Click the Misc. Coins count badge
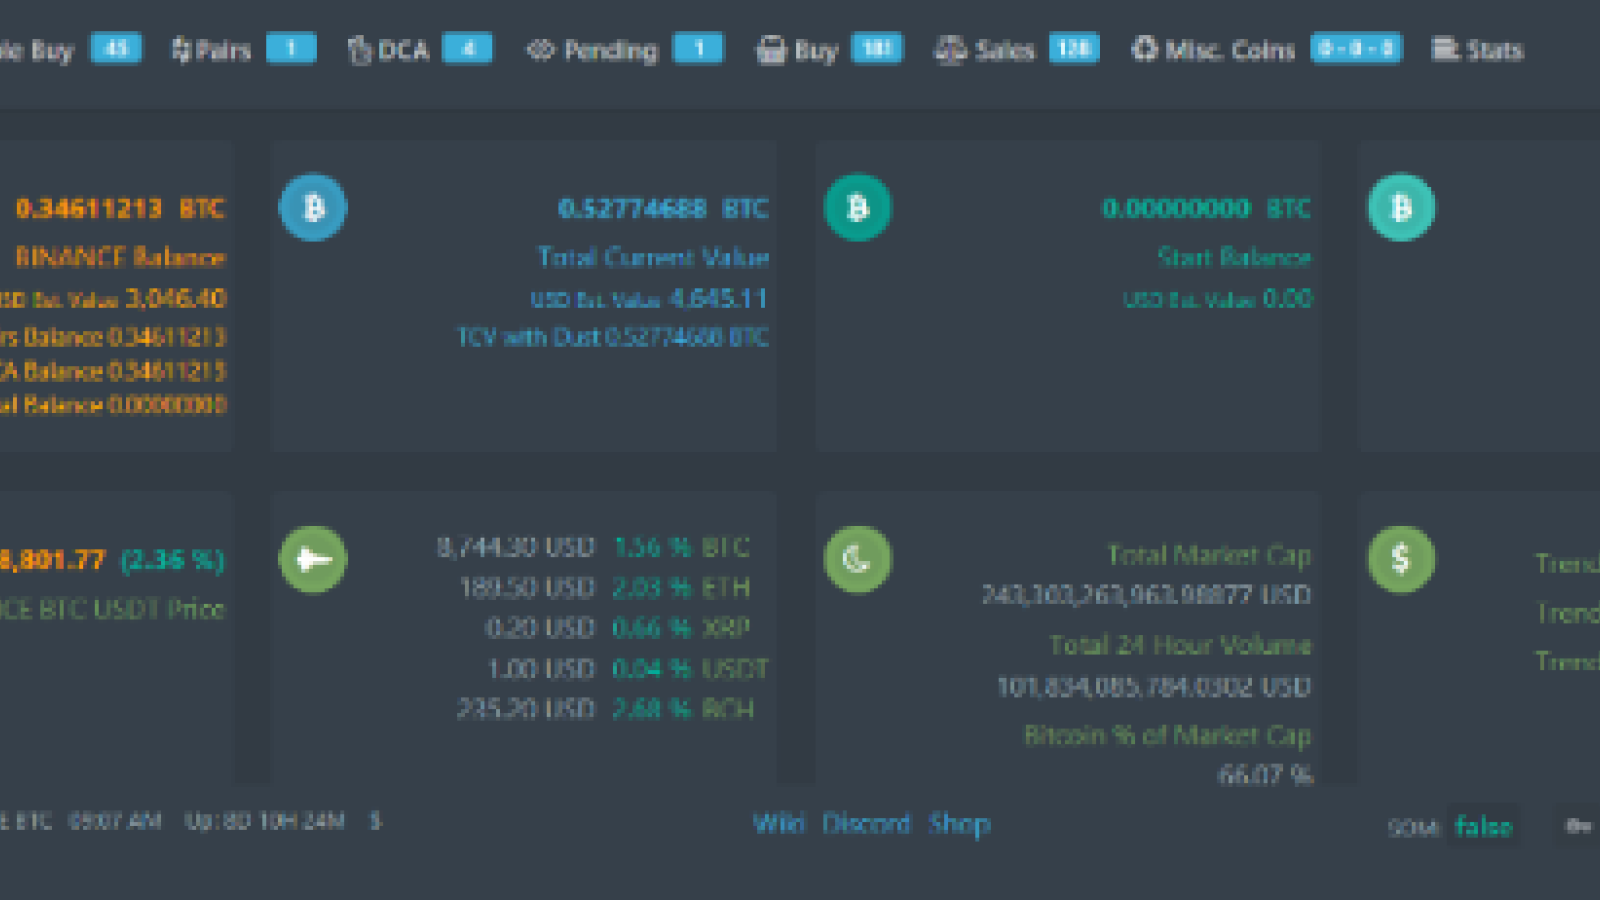Image resolution: width=1600 pixels, height=900 pixels. (x=1356, y=49)
